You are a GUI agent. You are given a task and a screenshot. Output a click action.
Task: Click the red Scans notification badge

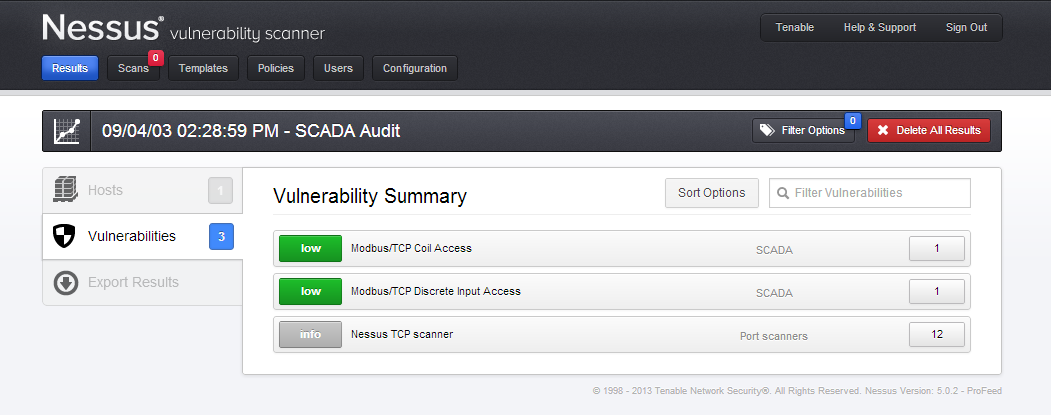156,58
